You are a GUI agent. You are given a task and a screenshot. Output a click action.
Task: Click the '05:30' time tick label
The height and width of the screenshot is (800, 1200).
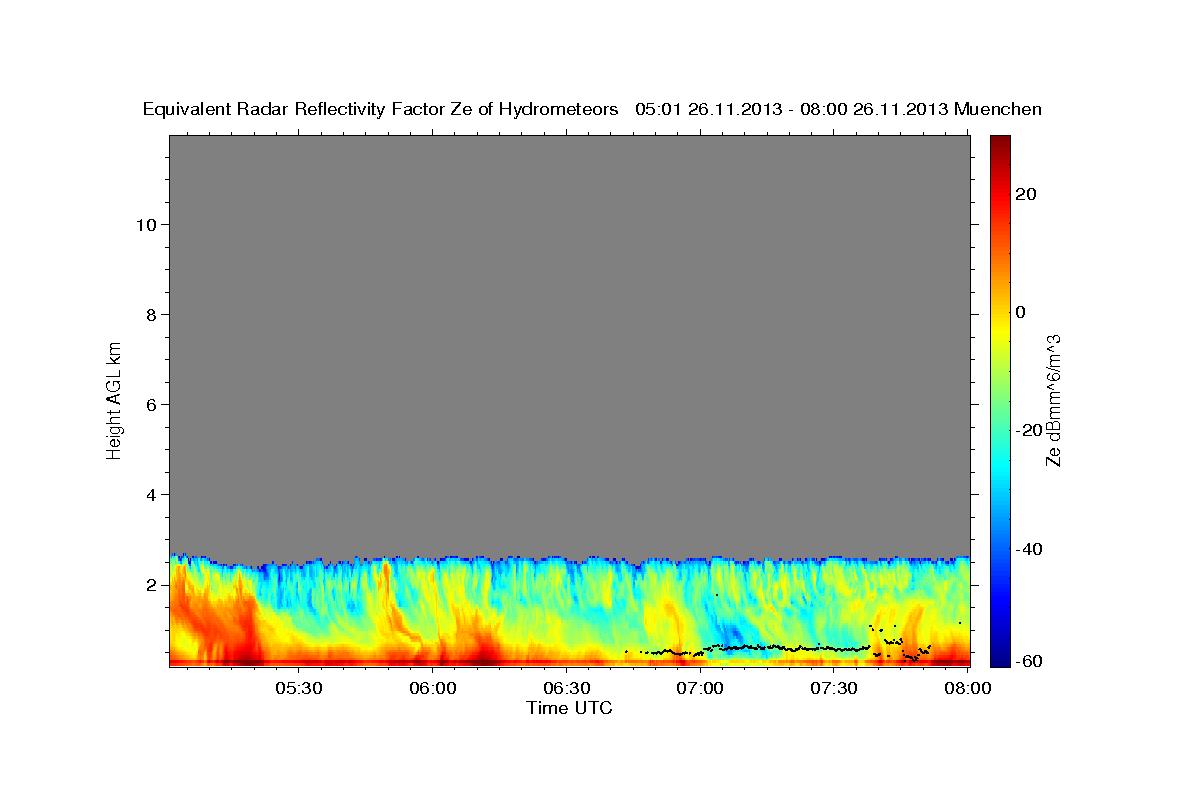(x=298, y=688)
